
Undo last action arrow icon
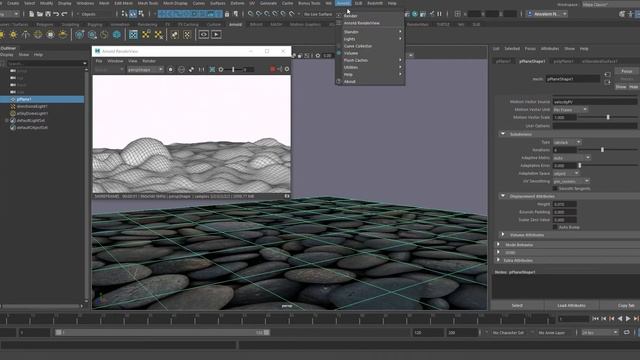click(56, 14)
